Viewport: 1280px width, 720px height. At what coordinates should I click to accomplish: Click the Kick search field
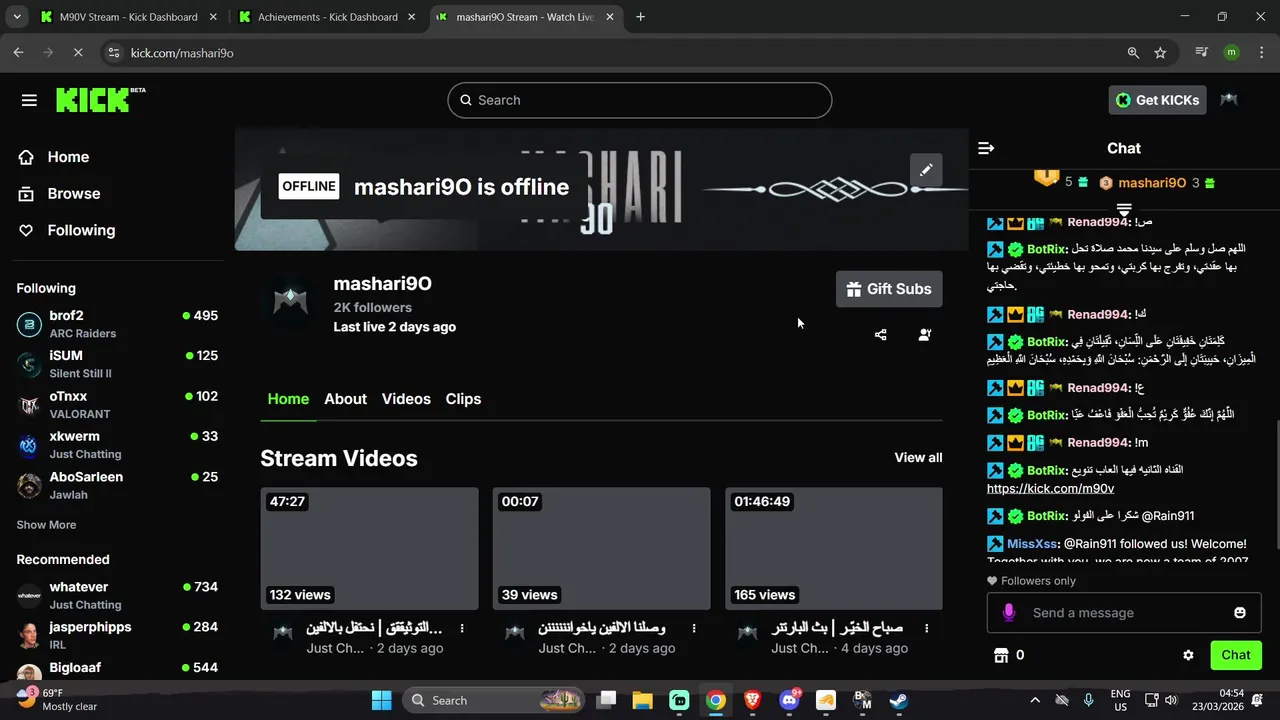click(x=639, y=100)
